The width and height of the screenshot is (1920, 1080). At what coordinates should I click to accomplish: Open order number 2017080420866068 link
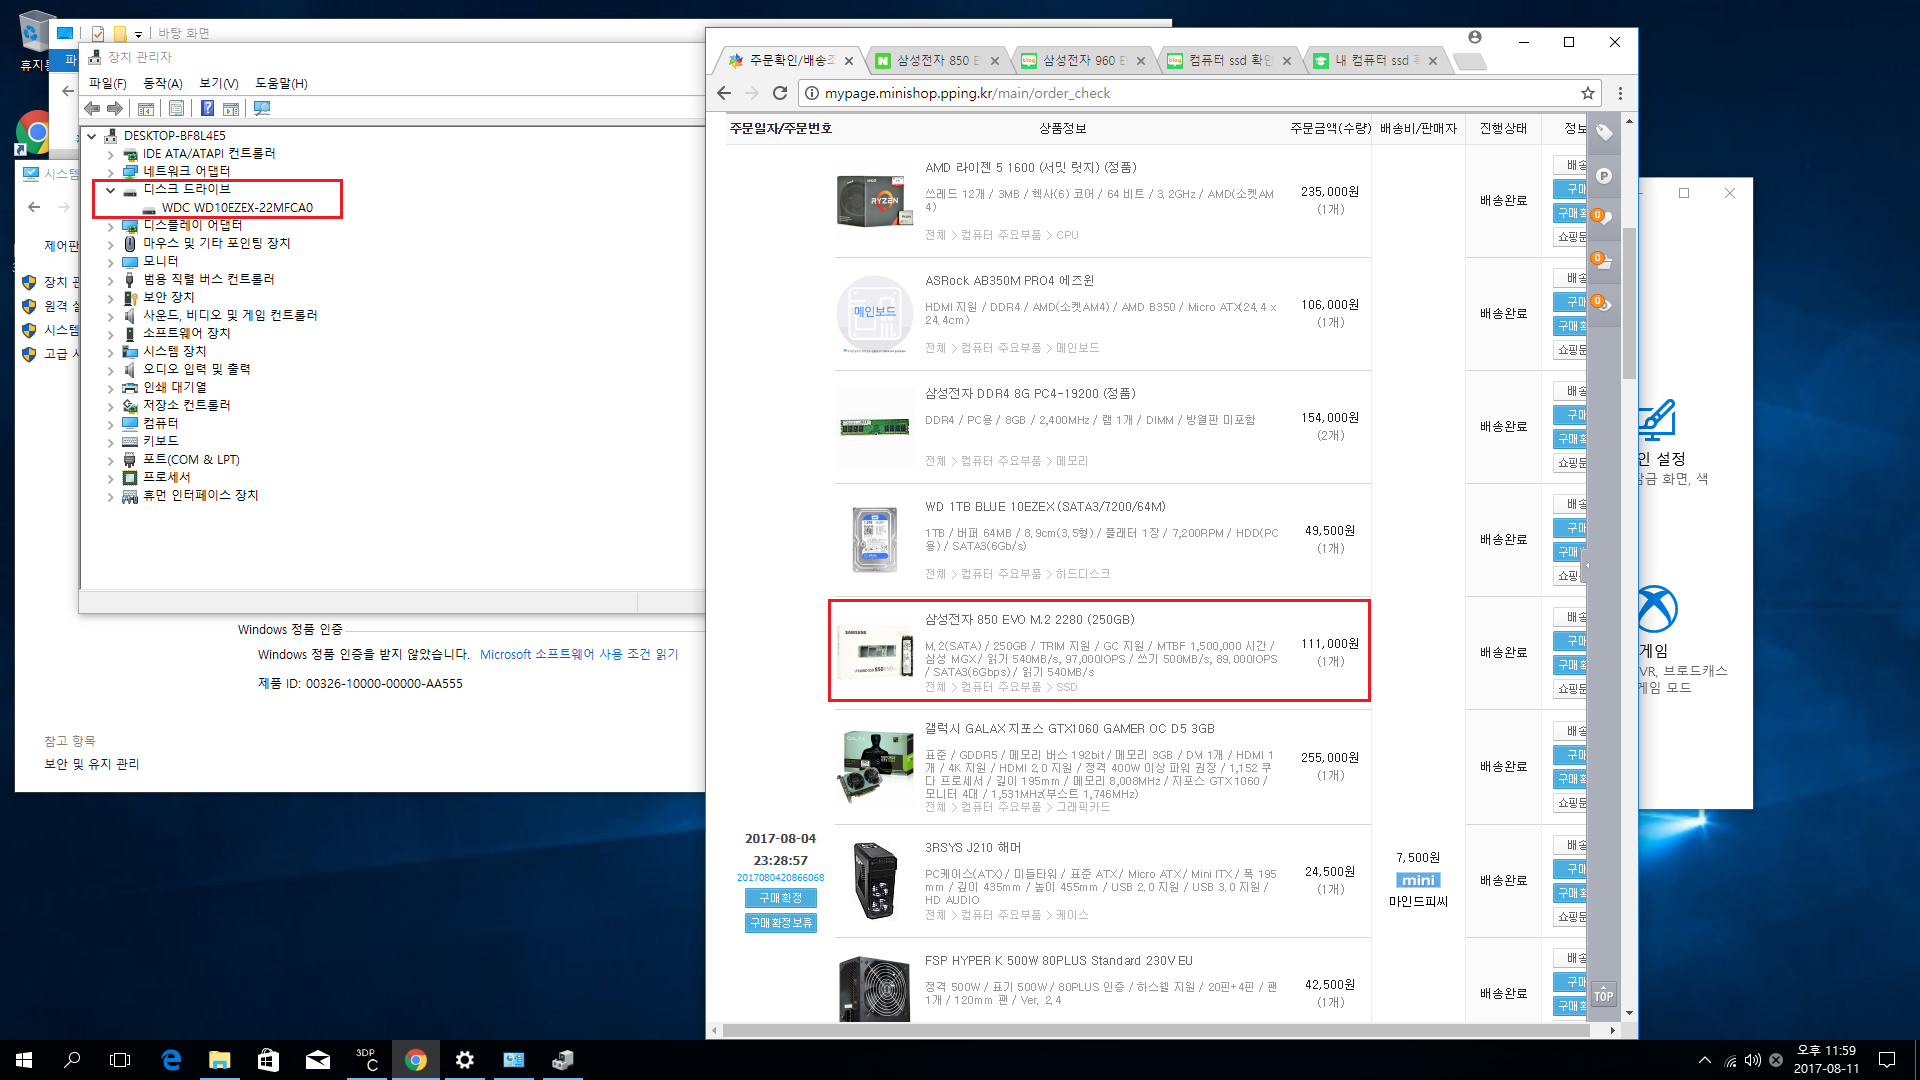pos(781,878)
